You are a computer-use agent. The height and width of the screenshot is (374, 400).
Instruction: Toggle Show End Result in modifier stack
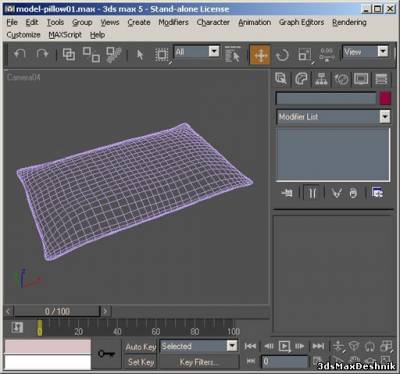(312, 193)
